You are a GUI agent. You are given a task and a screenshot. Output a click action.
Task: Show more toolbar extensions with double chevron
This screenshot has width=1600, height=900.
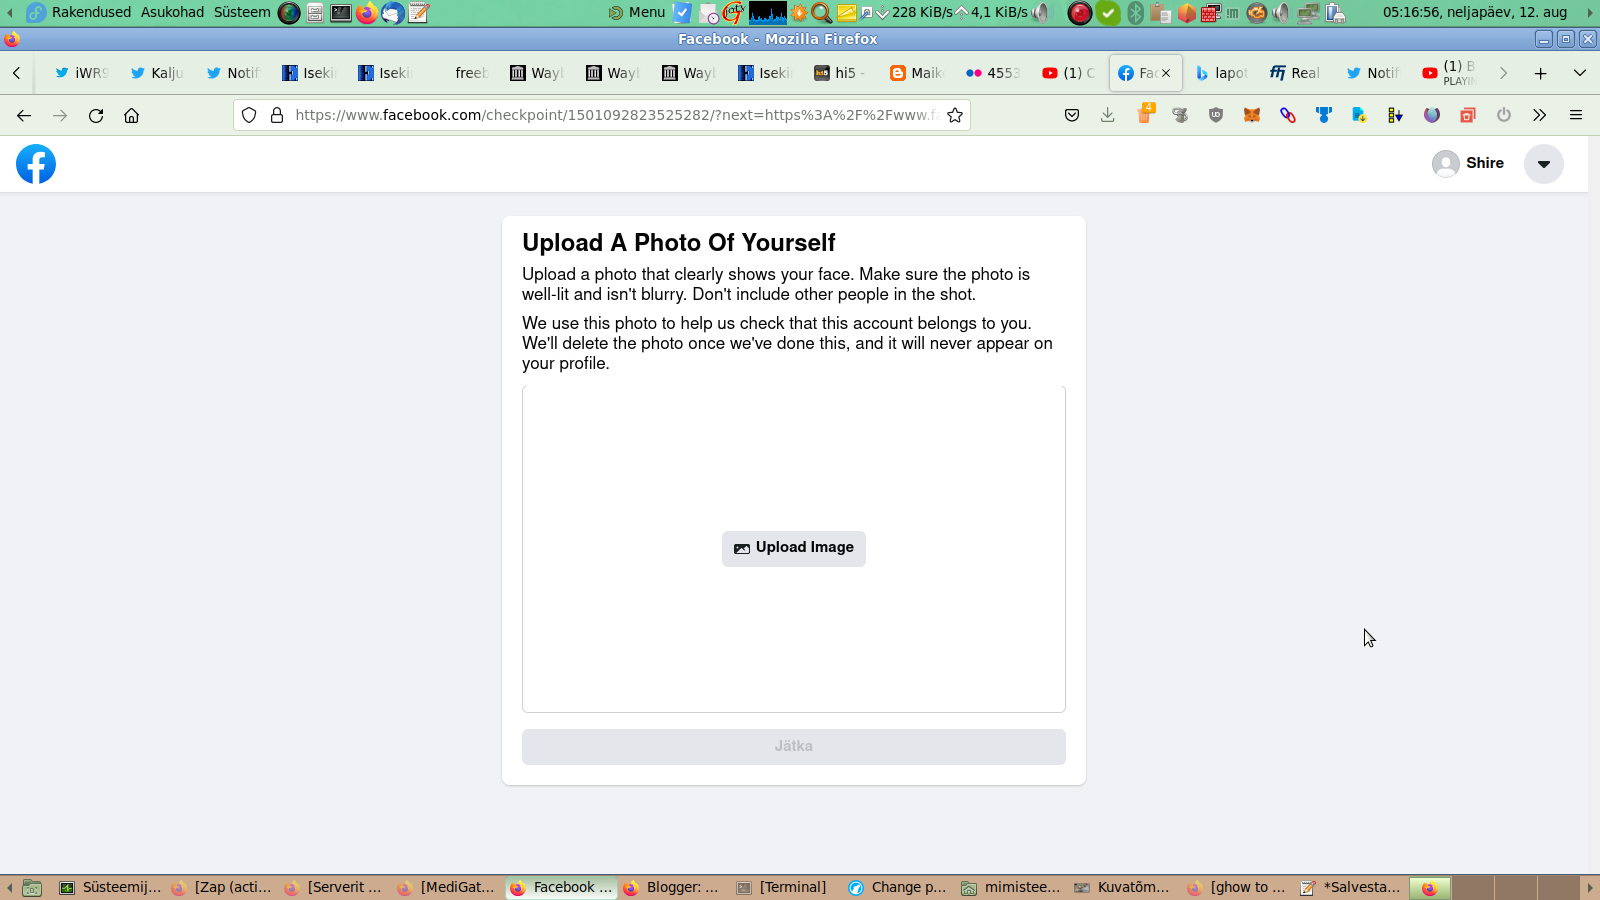[1540, 115]
